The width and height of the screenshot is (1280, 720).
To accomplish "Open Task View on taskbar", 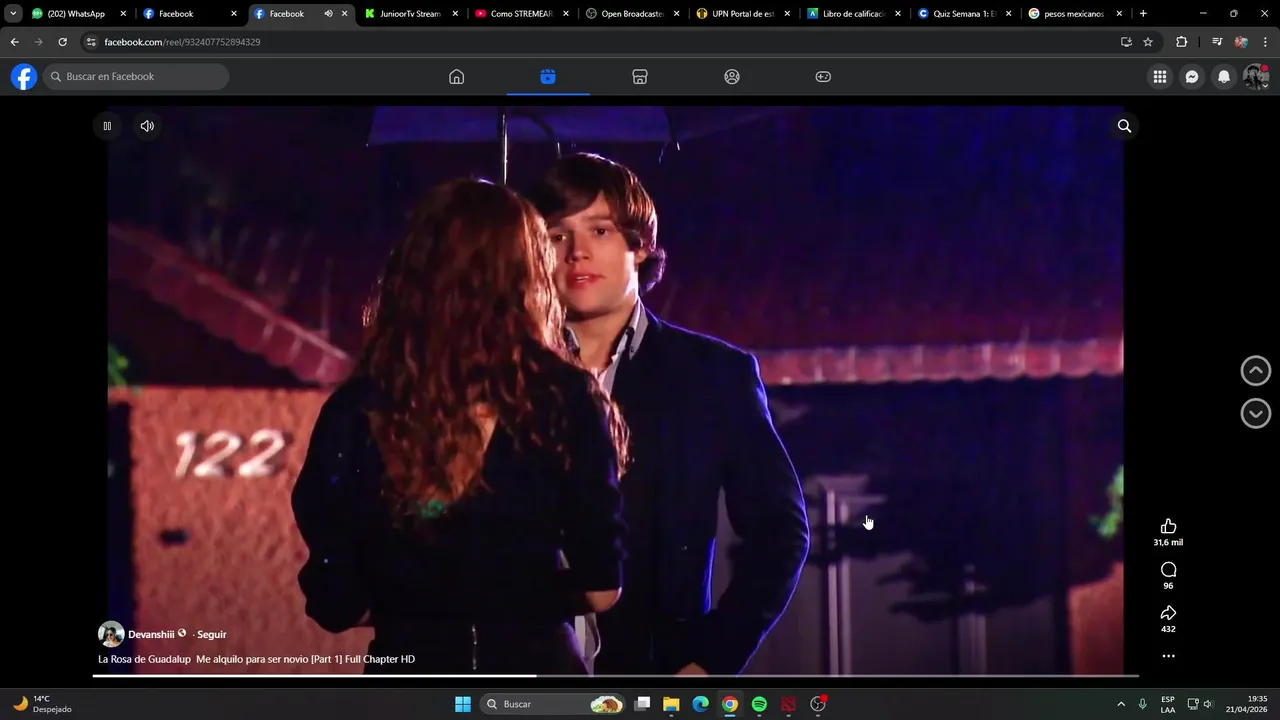I will point(643,704).
